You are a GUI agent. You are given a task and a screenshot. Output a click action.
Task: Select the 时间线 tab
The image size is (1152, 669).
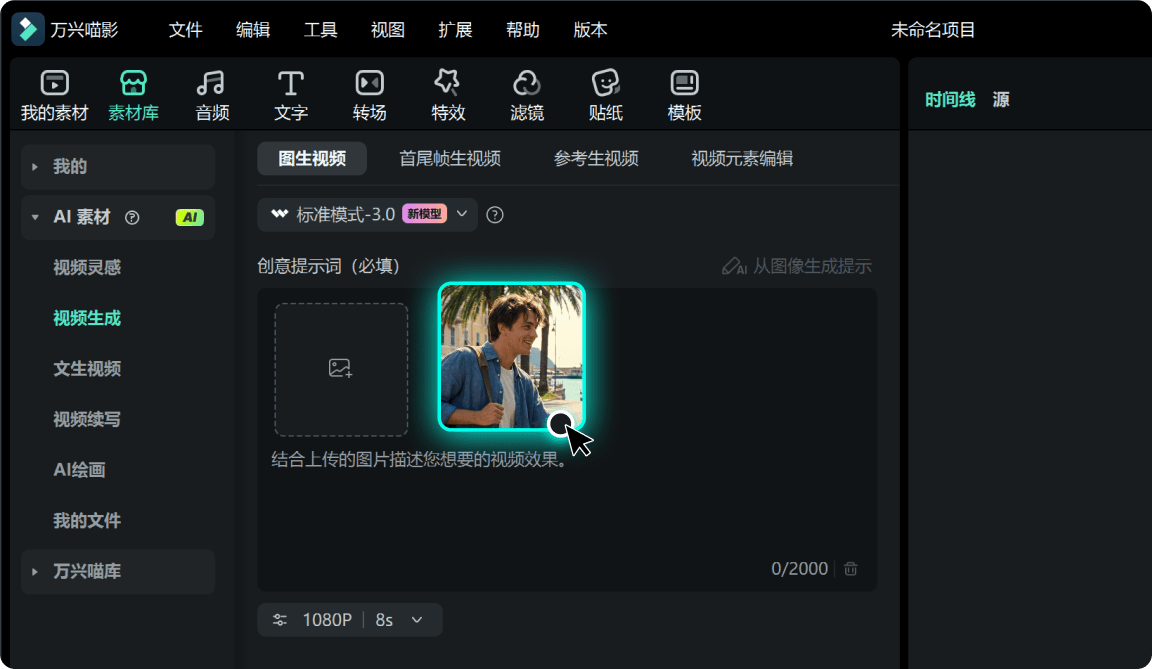coord(950,99)
